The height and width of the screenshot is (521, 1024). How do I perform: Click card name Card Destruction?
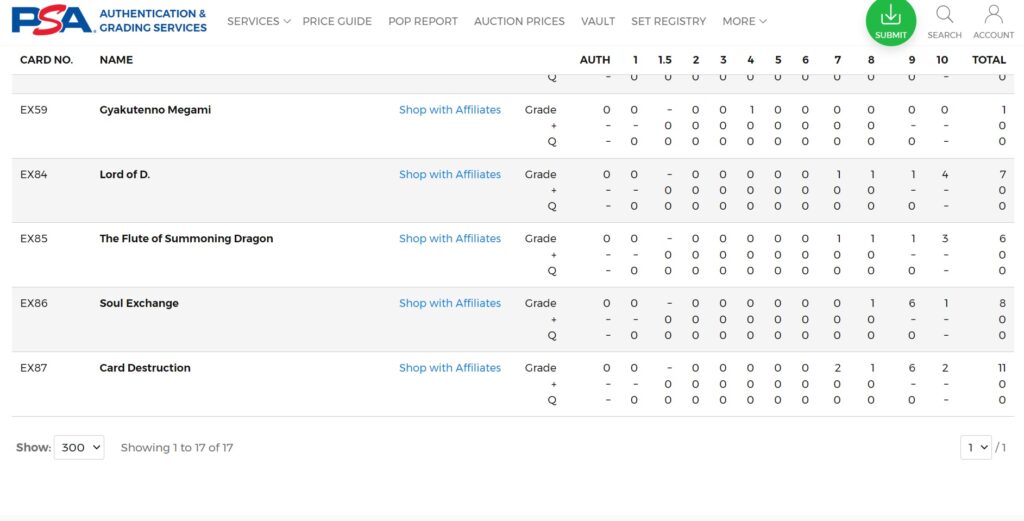(x=145, y=368)
